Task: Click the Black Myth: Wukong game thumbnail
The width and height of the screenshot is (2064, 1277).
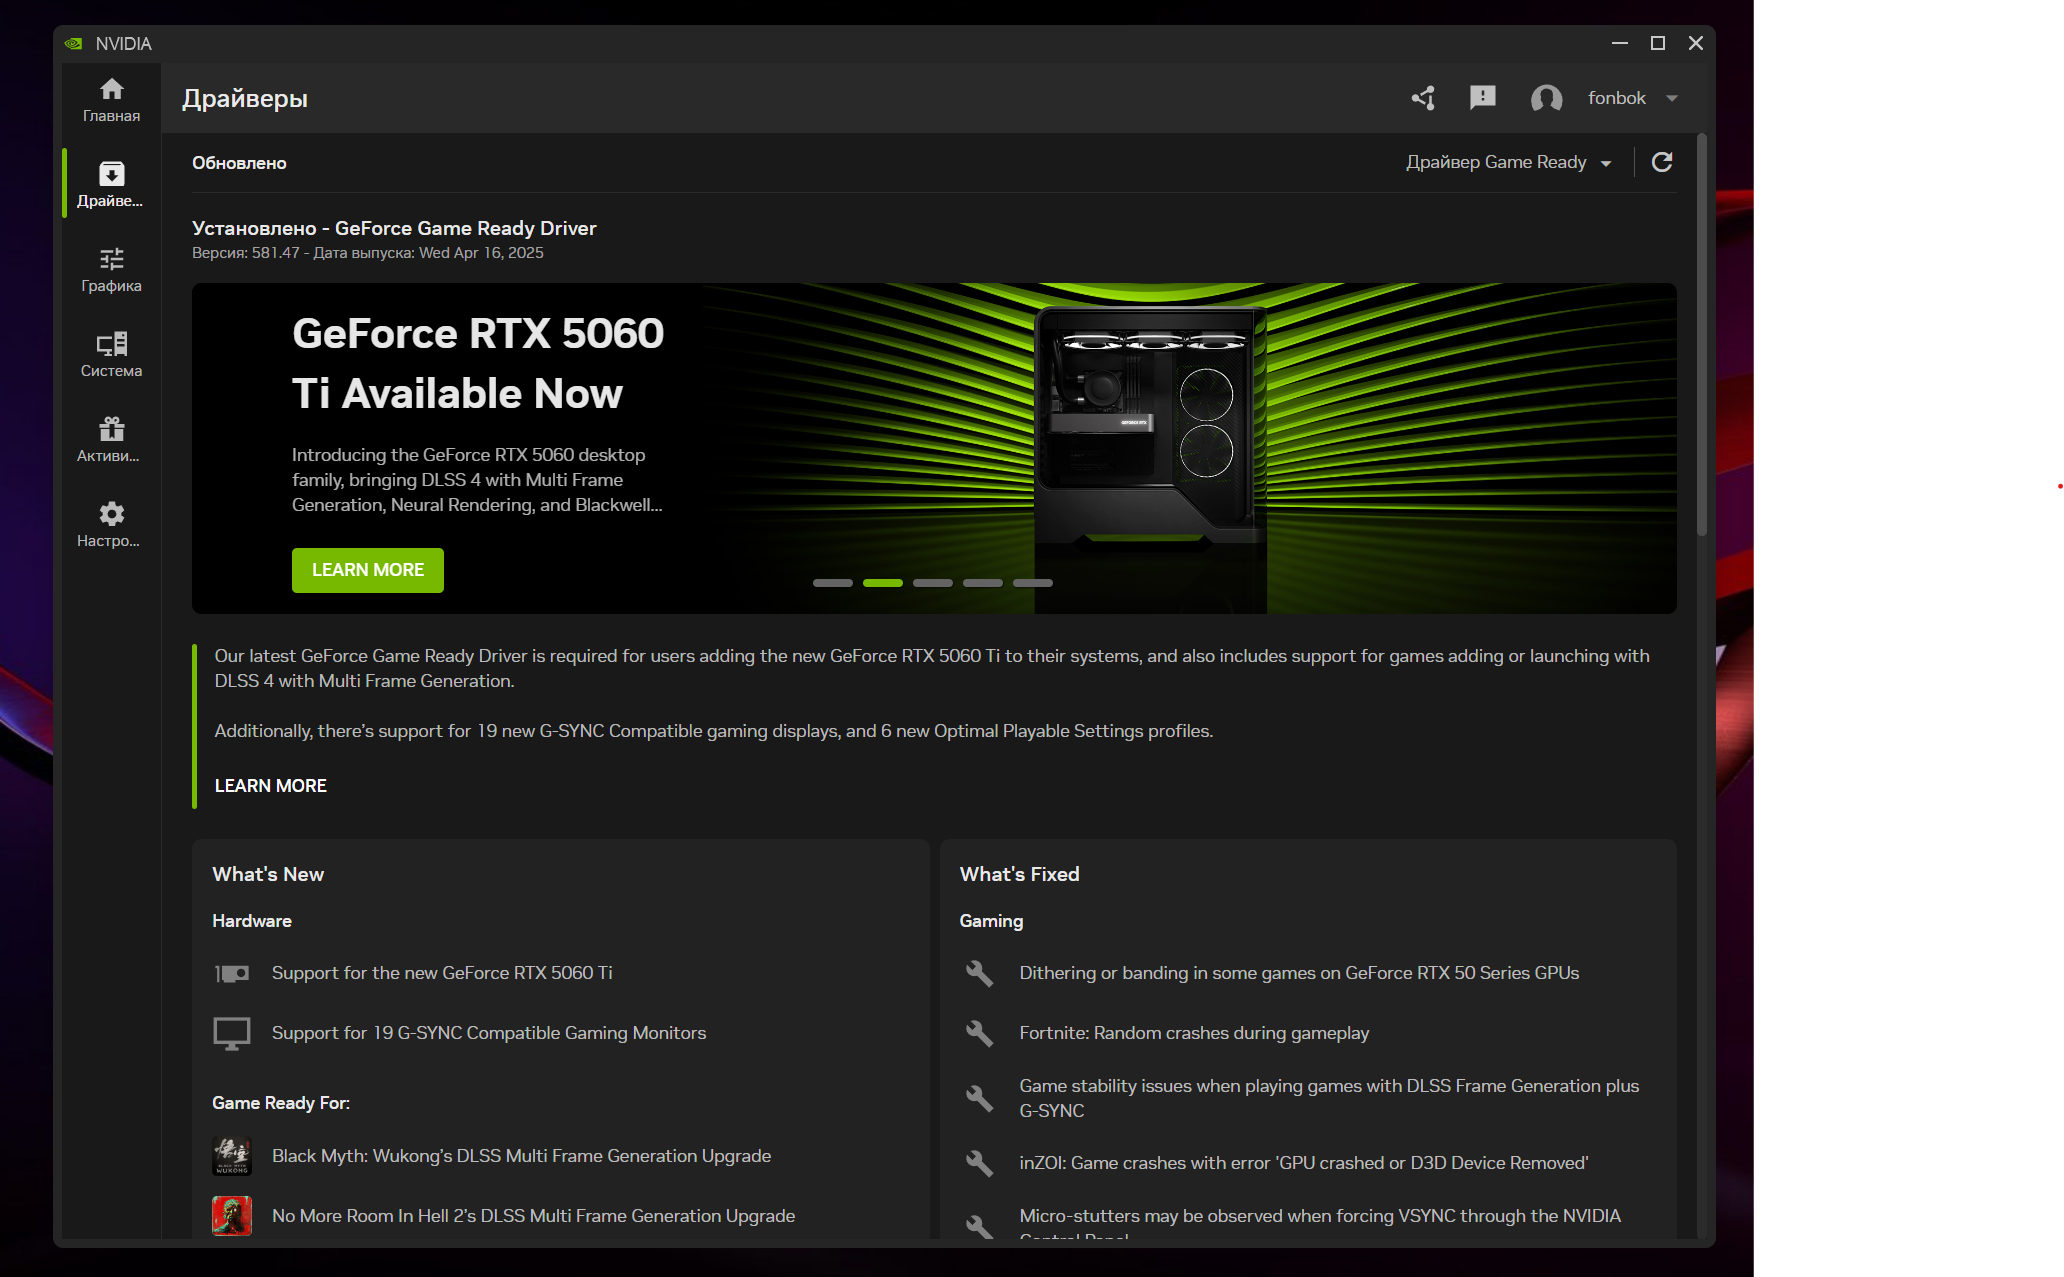Action: (x=232, y=1156)
